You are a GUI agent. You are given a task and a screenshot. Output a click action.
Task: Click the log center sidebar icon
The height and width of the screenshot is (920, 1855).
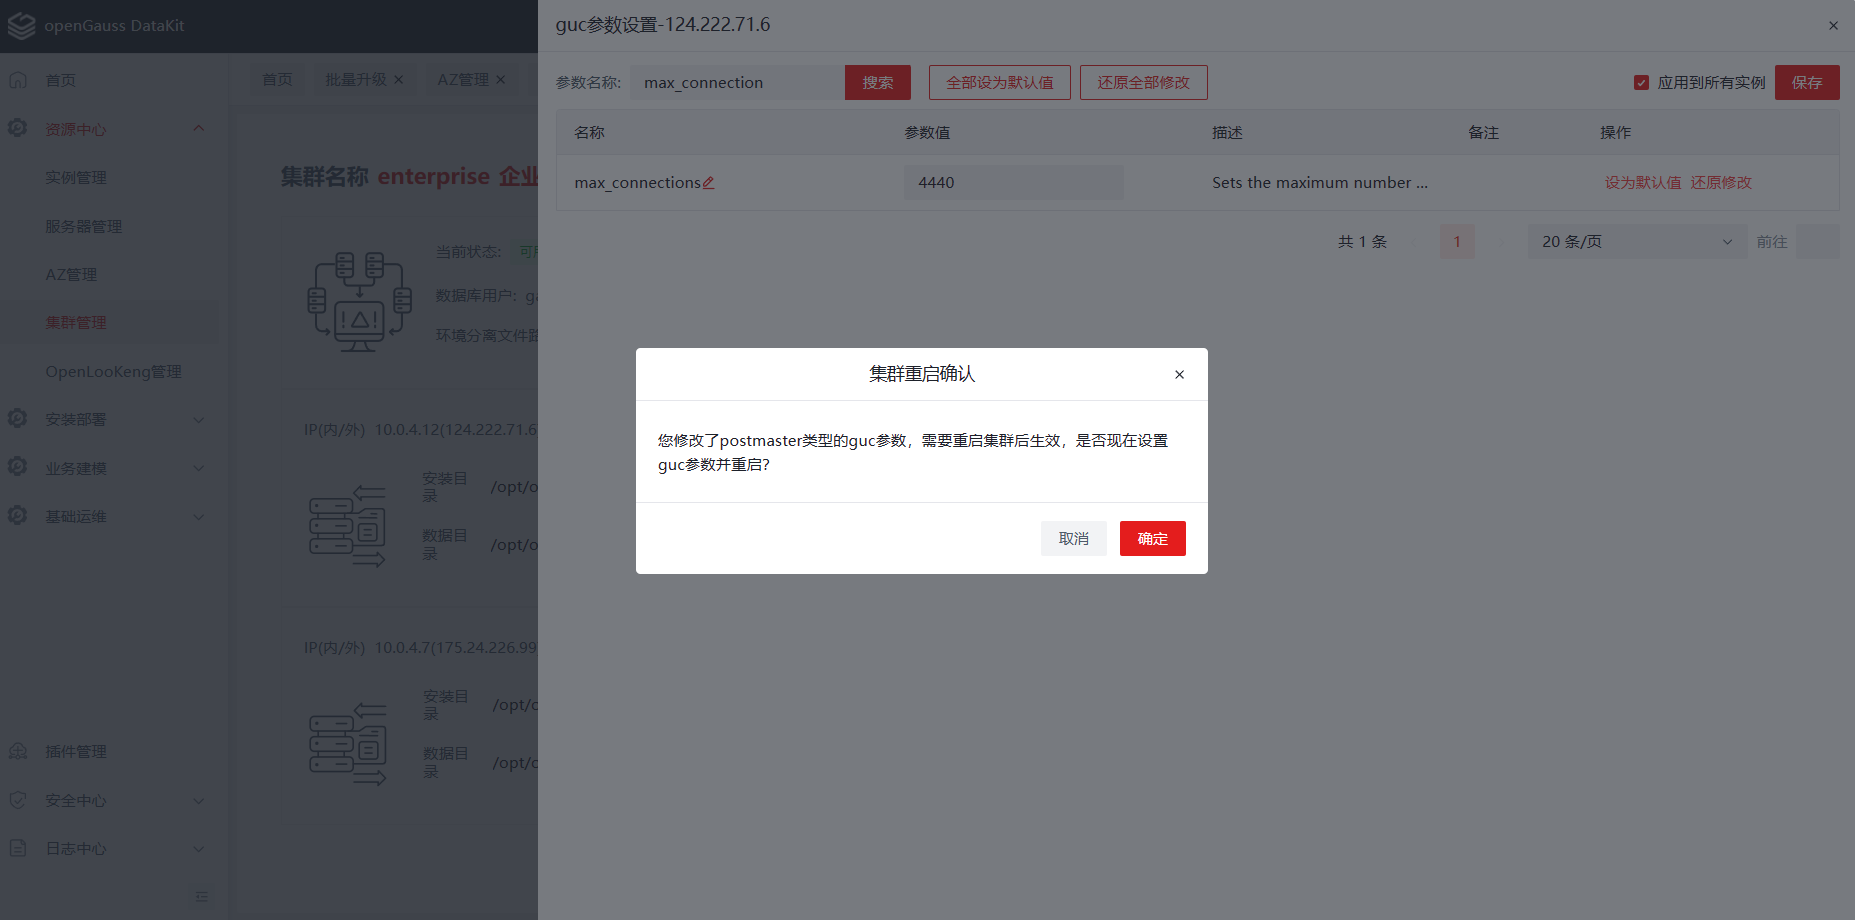point(18,848)
